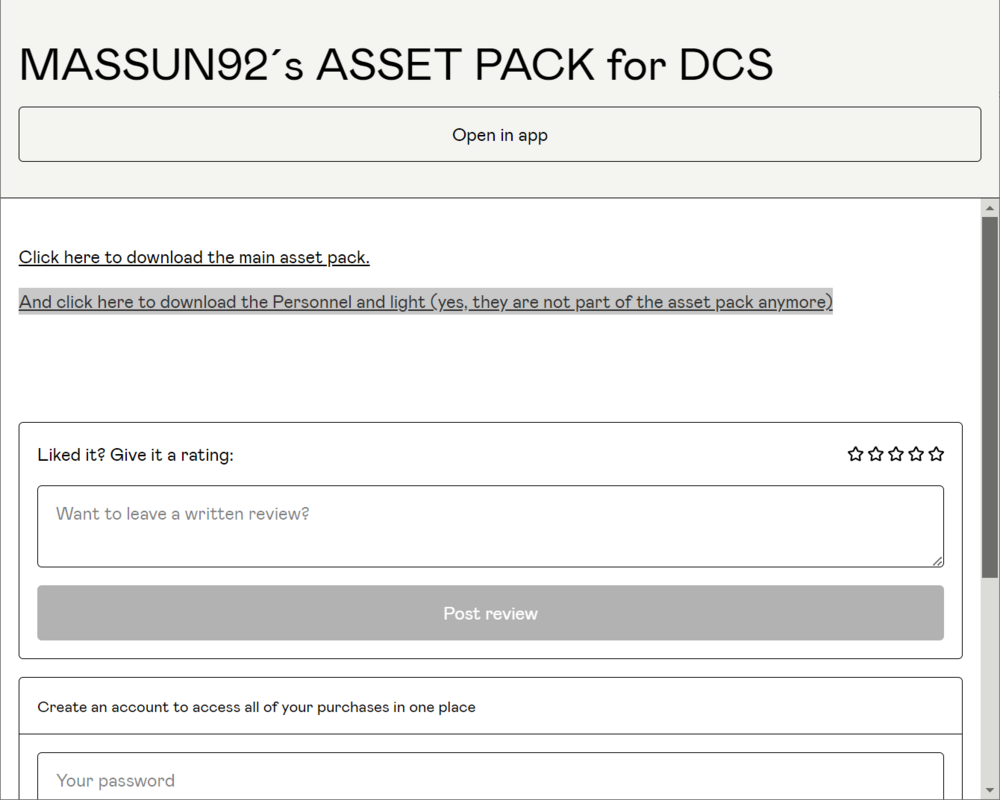Click the fourth rating star
This screenshot has height=800, width=1000.
point(916,454)
